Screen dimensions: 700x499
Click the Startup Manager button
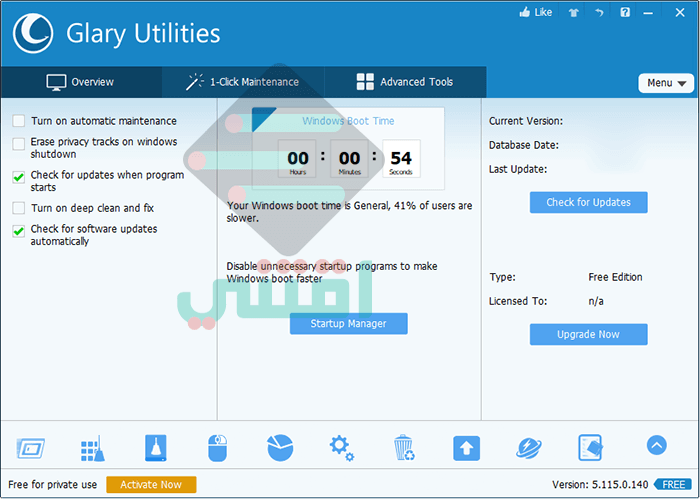[x=349, y=324]
